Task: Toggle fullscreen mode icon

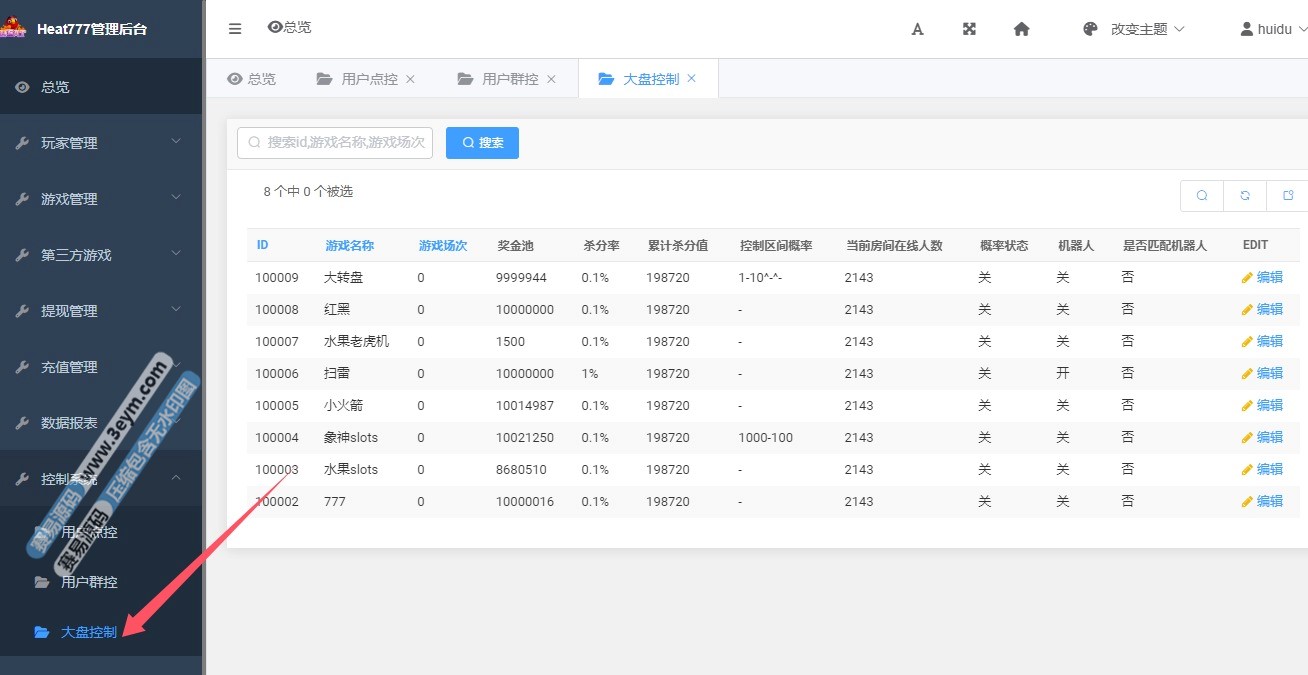Action: 969,29
